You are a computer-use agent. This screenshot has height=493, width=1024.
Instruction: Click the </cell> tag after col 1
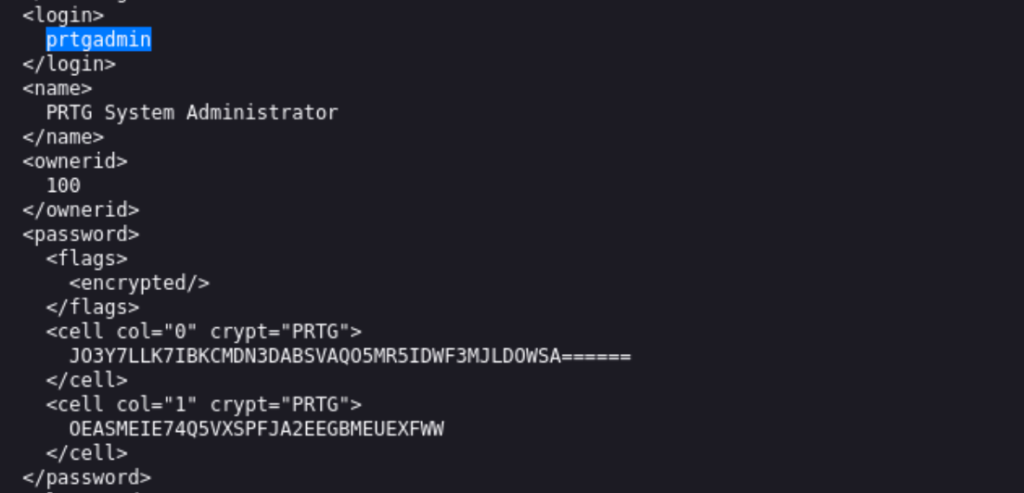[87, 454]
